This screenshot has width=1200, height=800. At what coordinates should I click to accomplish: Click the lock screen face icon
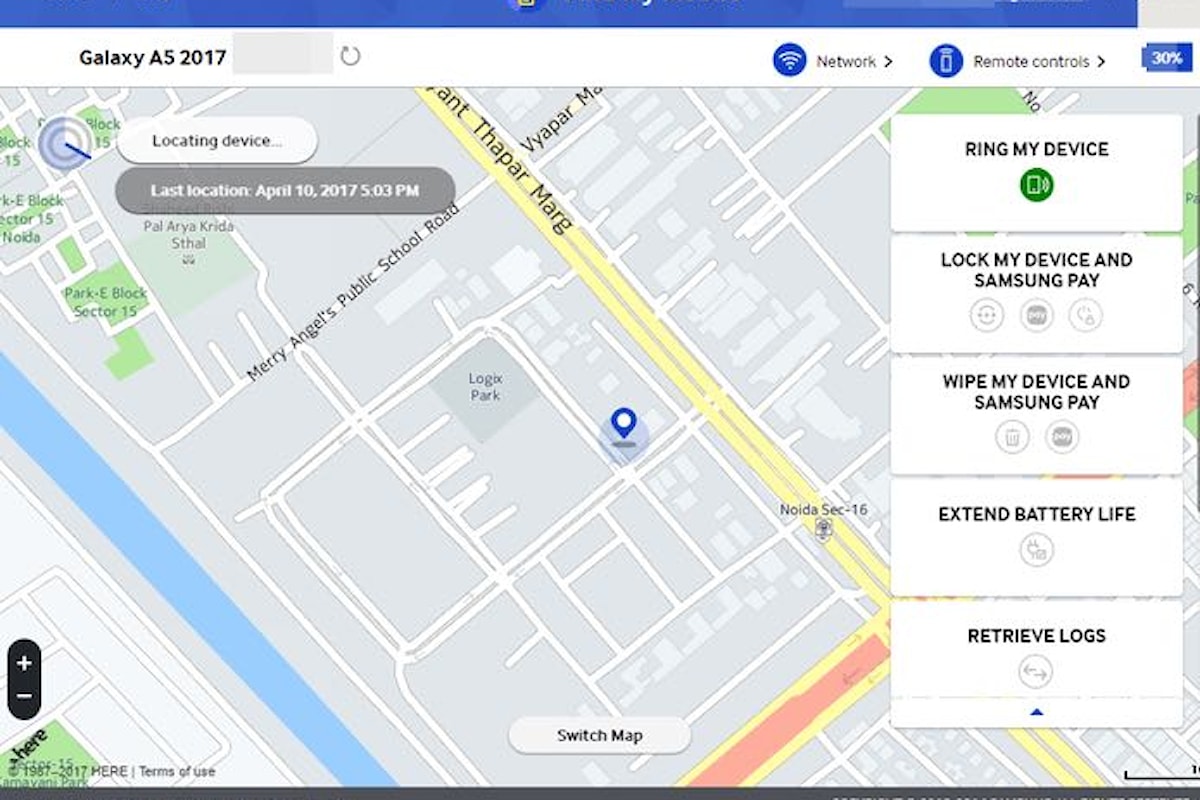[986, 316]
